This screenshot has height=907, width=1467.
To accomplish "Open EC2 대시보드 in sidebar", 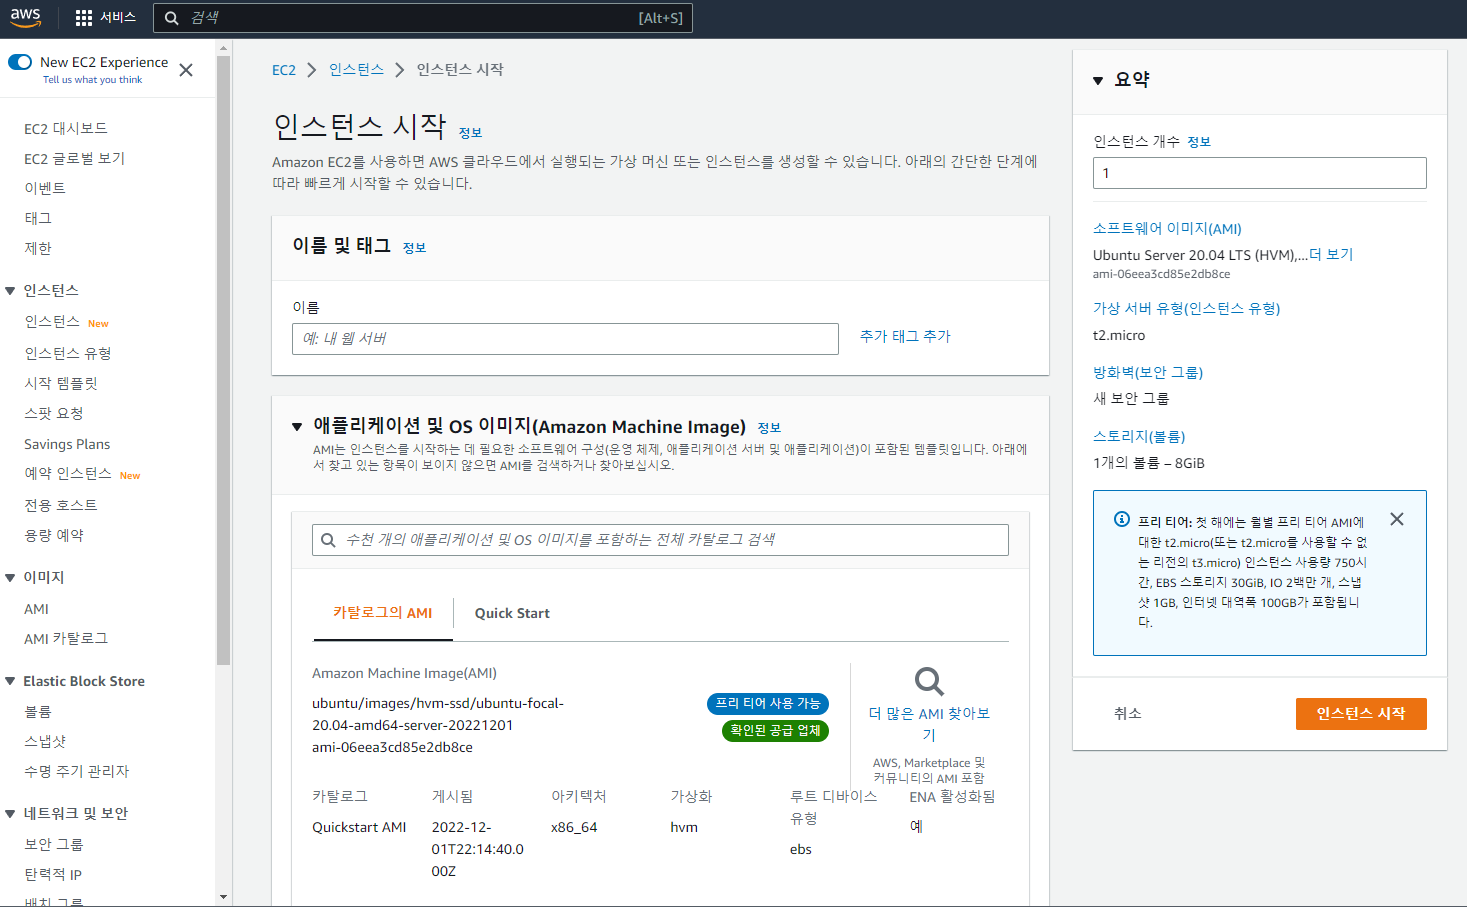I will [66, 129].
